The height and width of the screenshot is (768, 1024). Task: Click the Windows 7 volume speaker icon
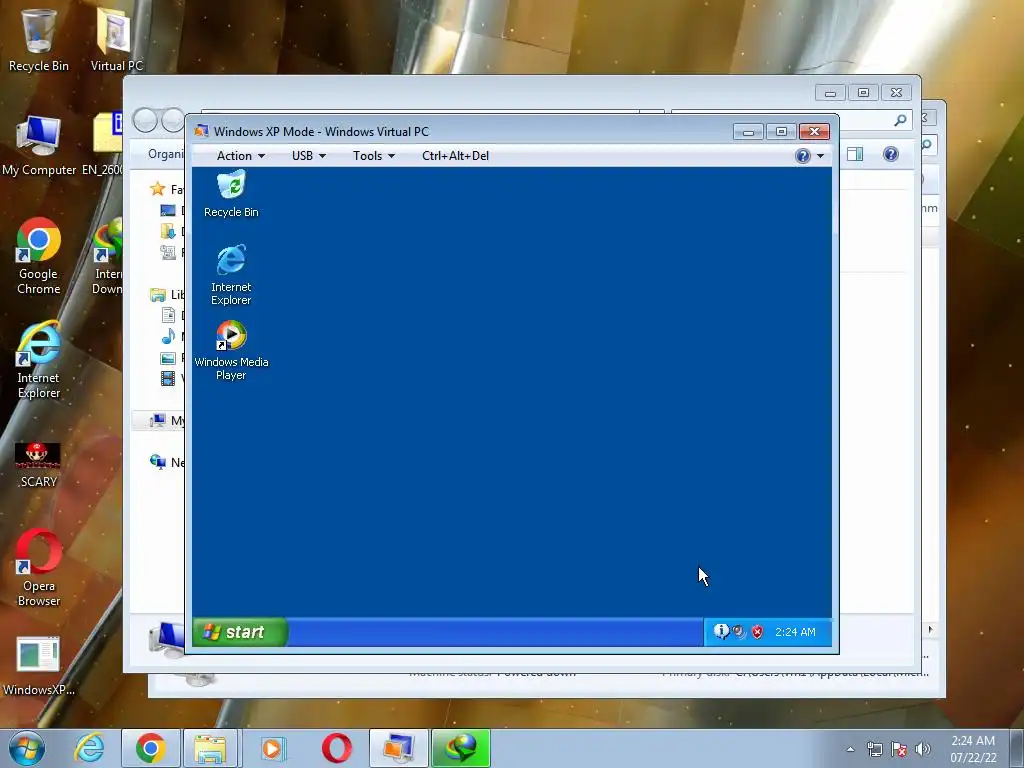[x=922, y=749]
